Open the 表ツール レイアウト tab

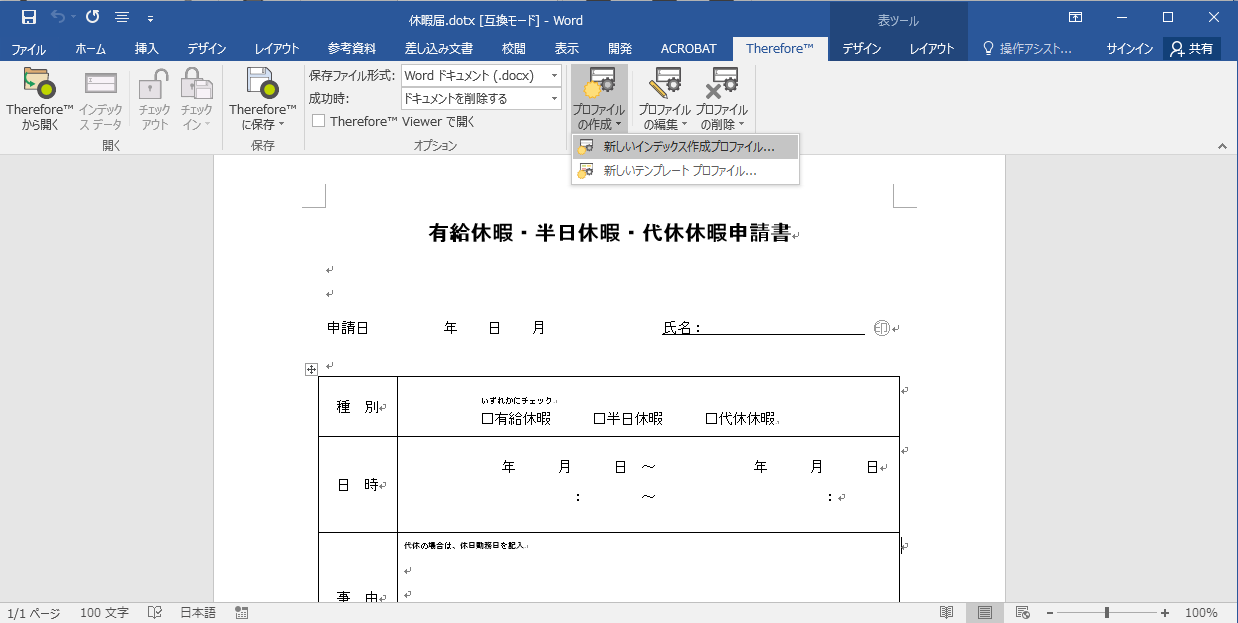(932, 49)
